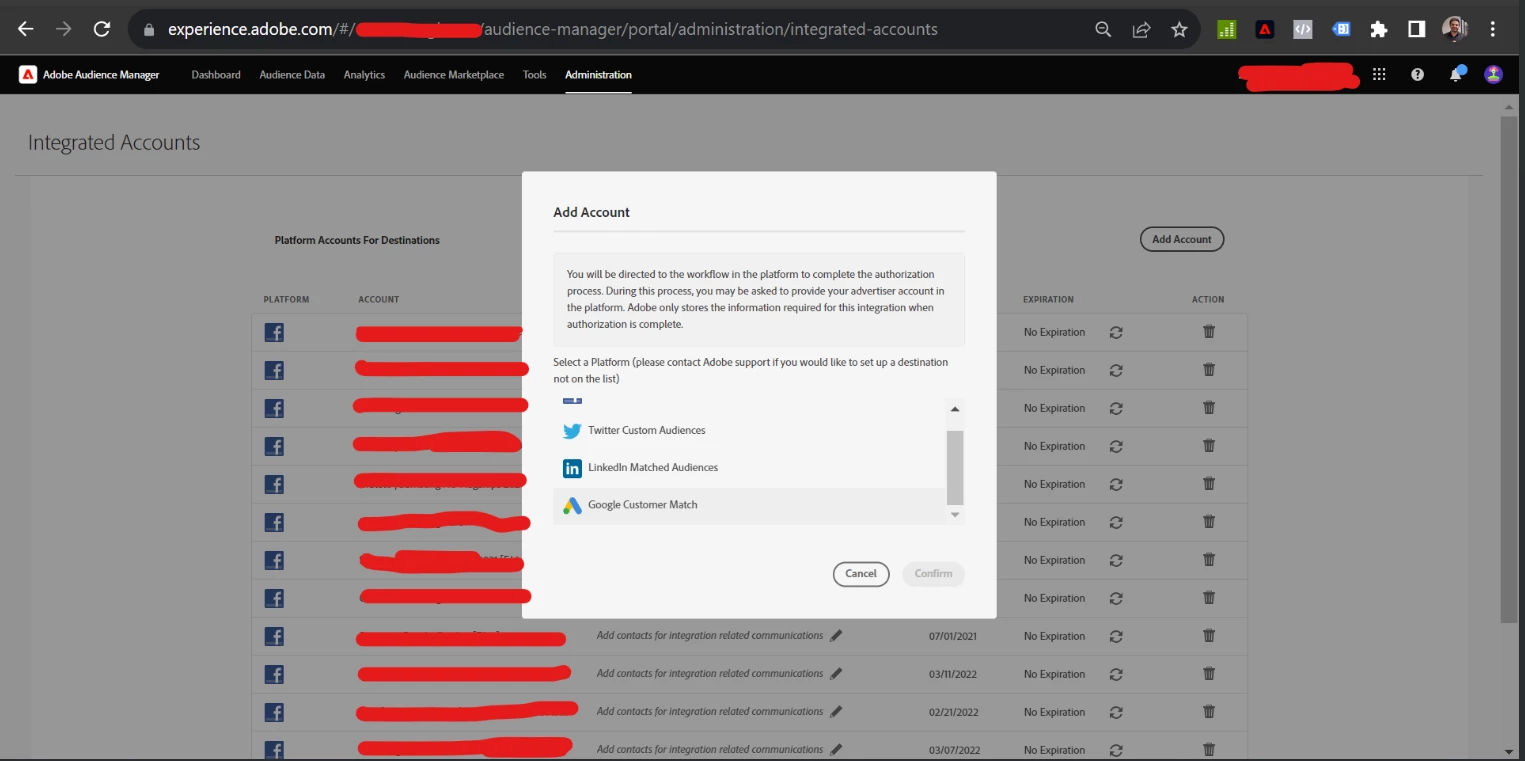The width and height of the screenshot is (1525, 761).
Task: Bookmark this page with the star
Action: click(1179, 30)
